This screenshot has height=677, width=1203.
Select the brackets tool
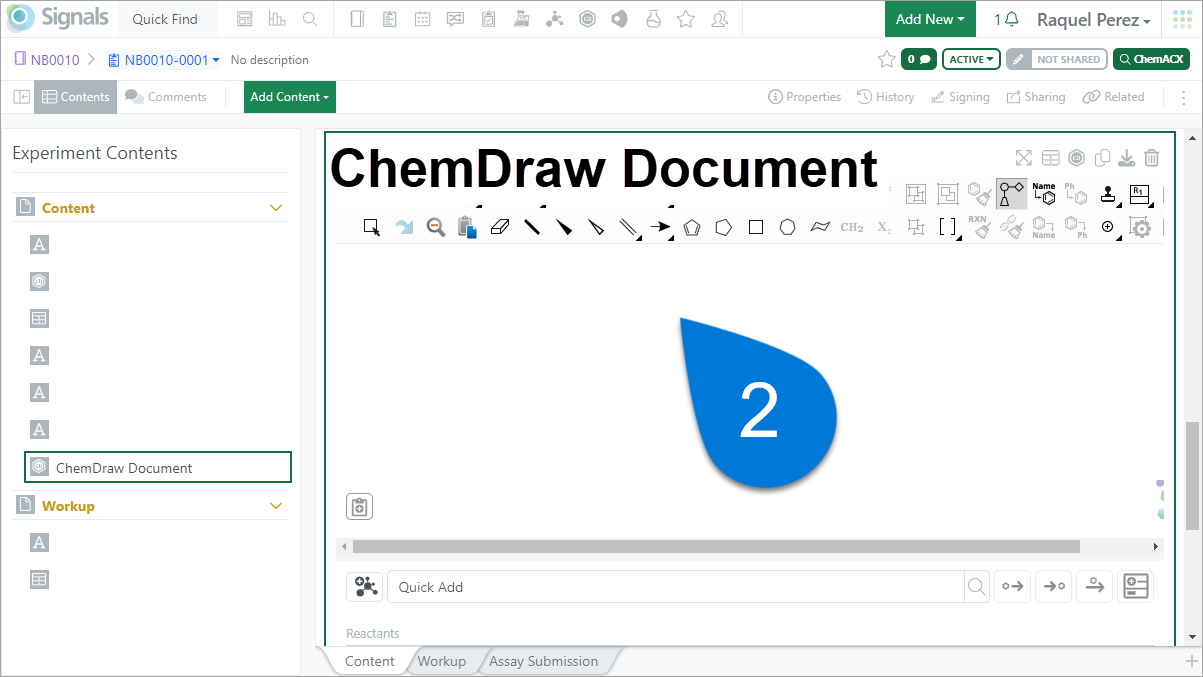click(x=947, y=227)
